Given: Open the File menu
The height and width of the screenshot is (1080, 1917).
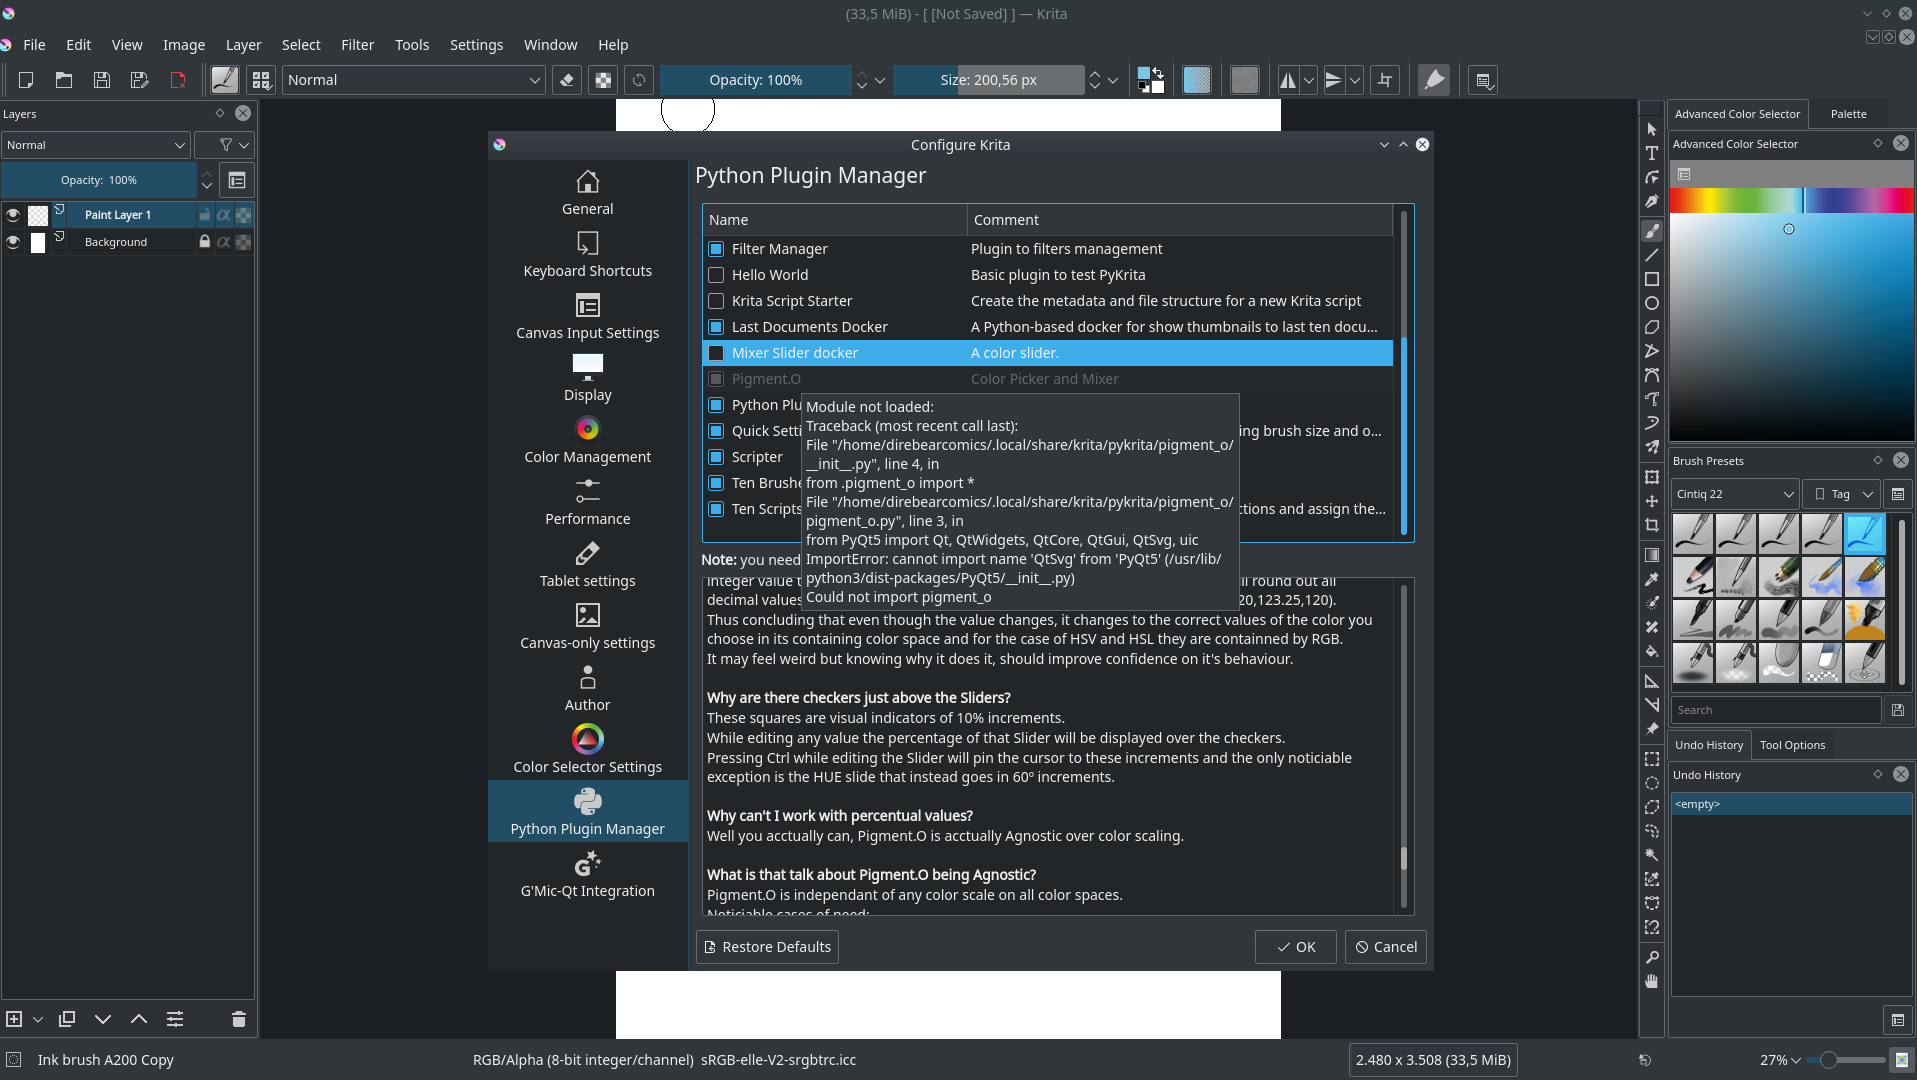Looking at the screenshot, I should point(34,45).
